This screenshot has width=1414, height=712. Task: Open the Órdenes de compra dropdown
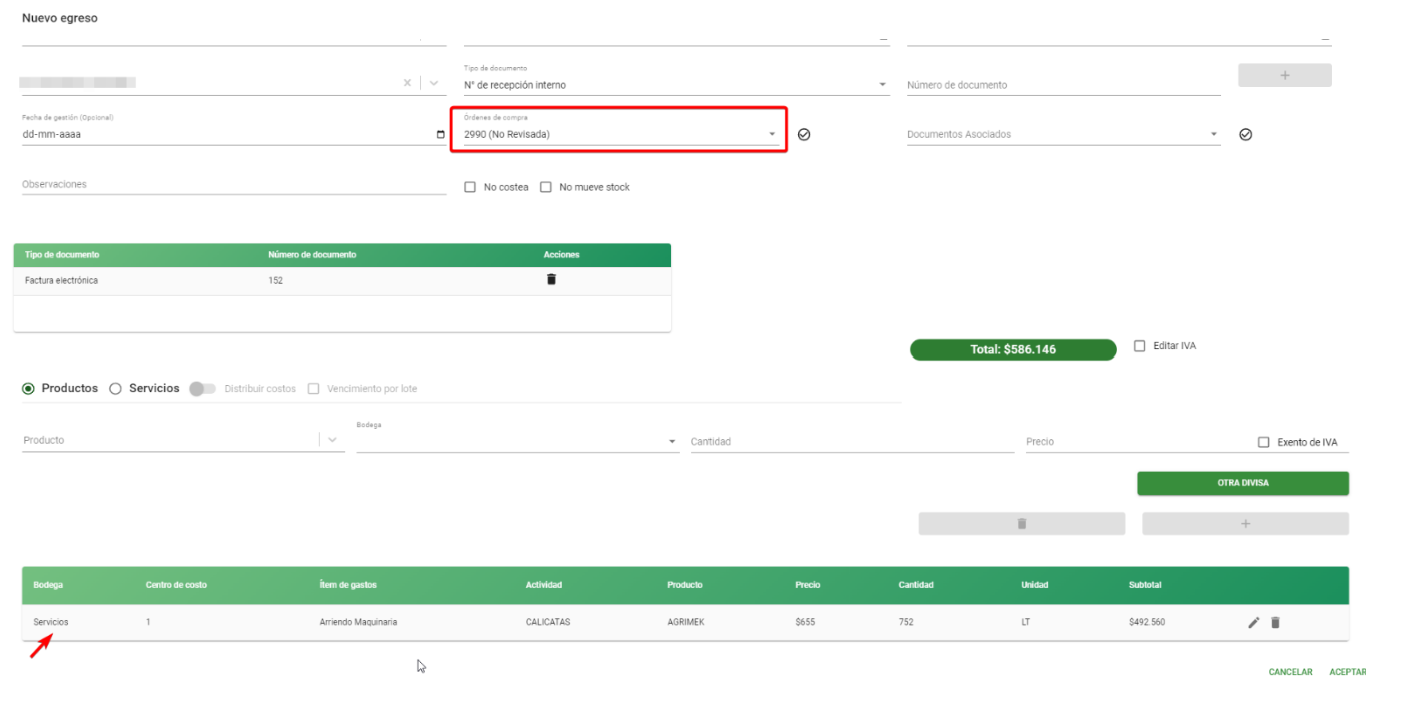(x=621, y=134)
